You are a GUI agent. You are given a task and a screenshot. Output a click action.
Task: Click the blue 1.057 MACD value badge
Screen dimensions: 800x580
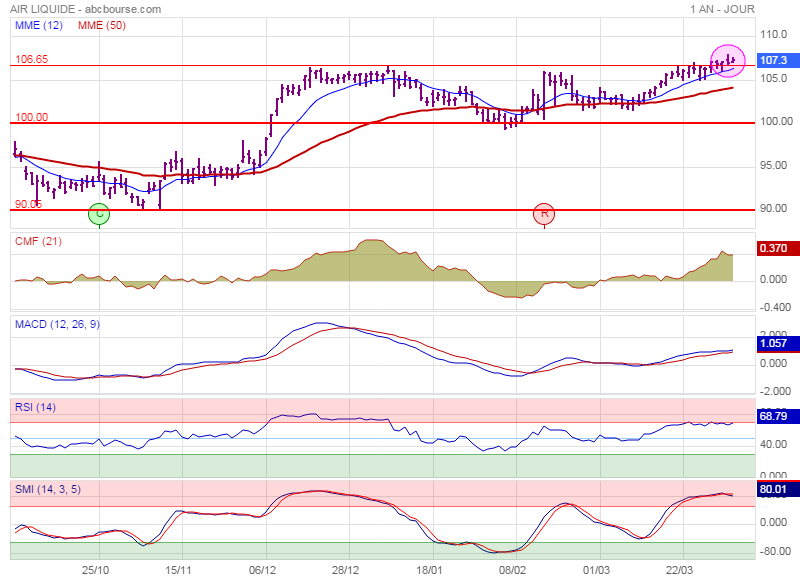[773, 343]
